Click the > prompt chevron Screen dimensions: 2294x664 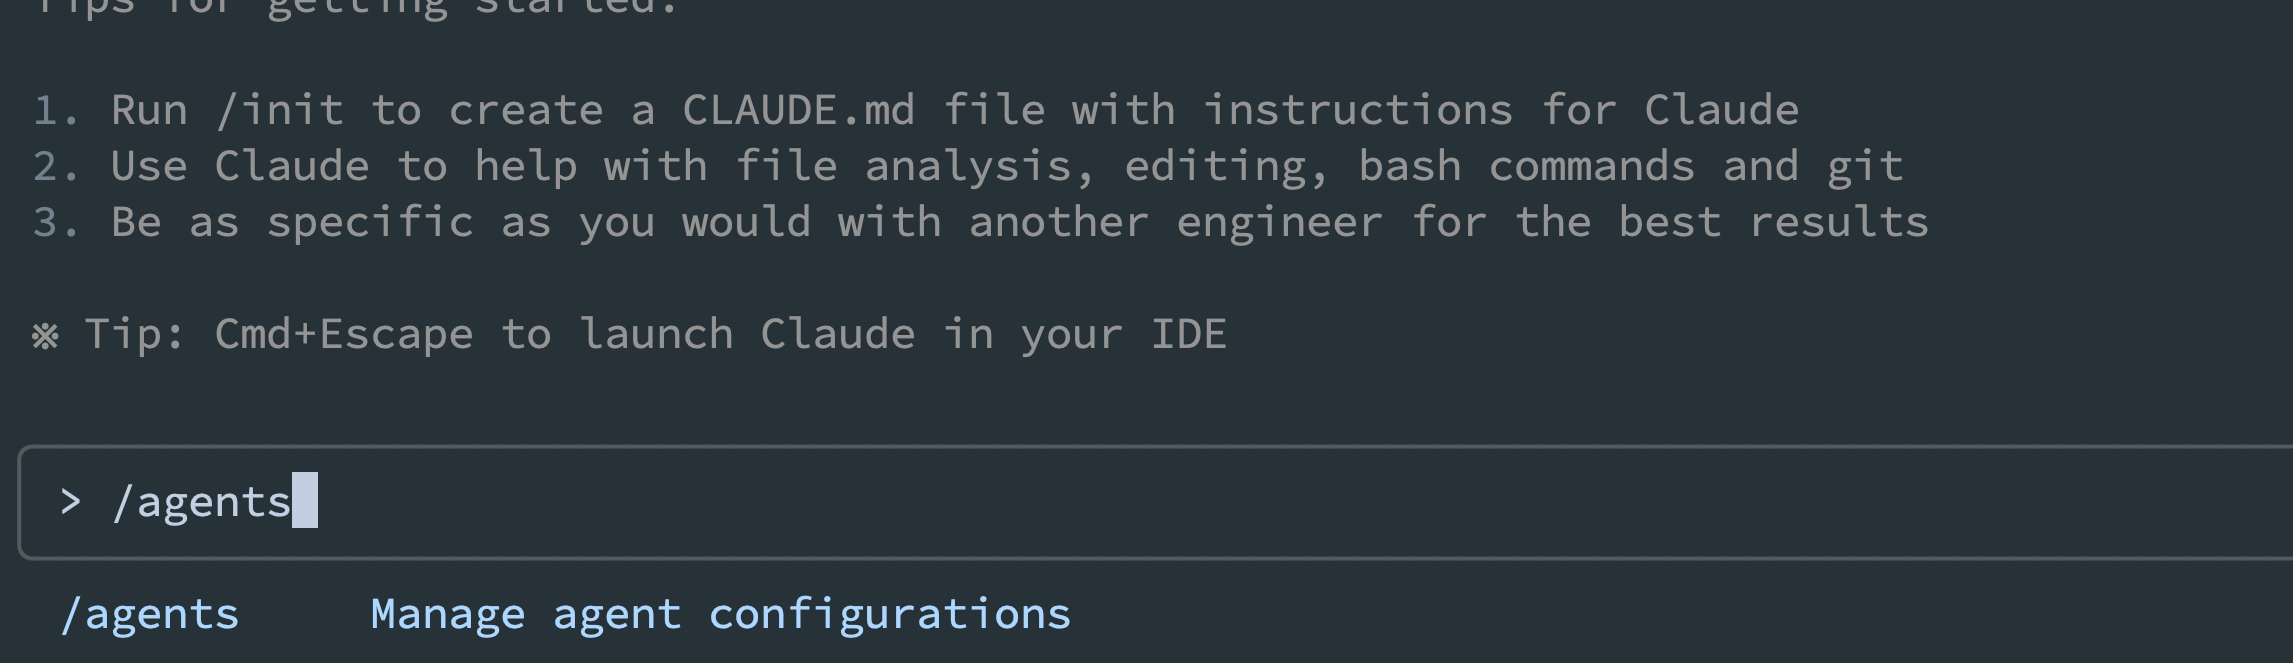click(70, 501)
